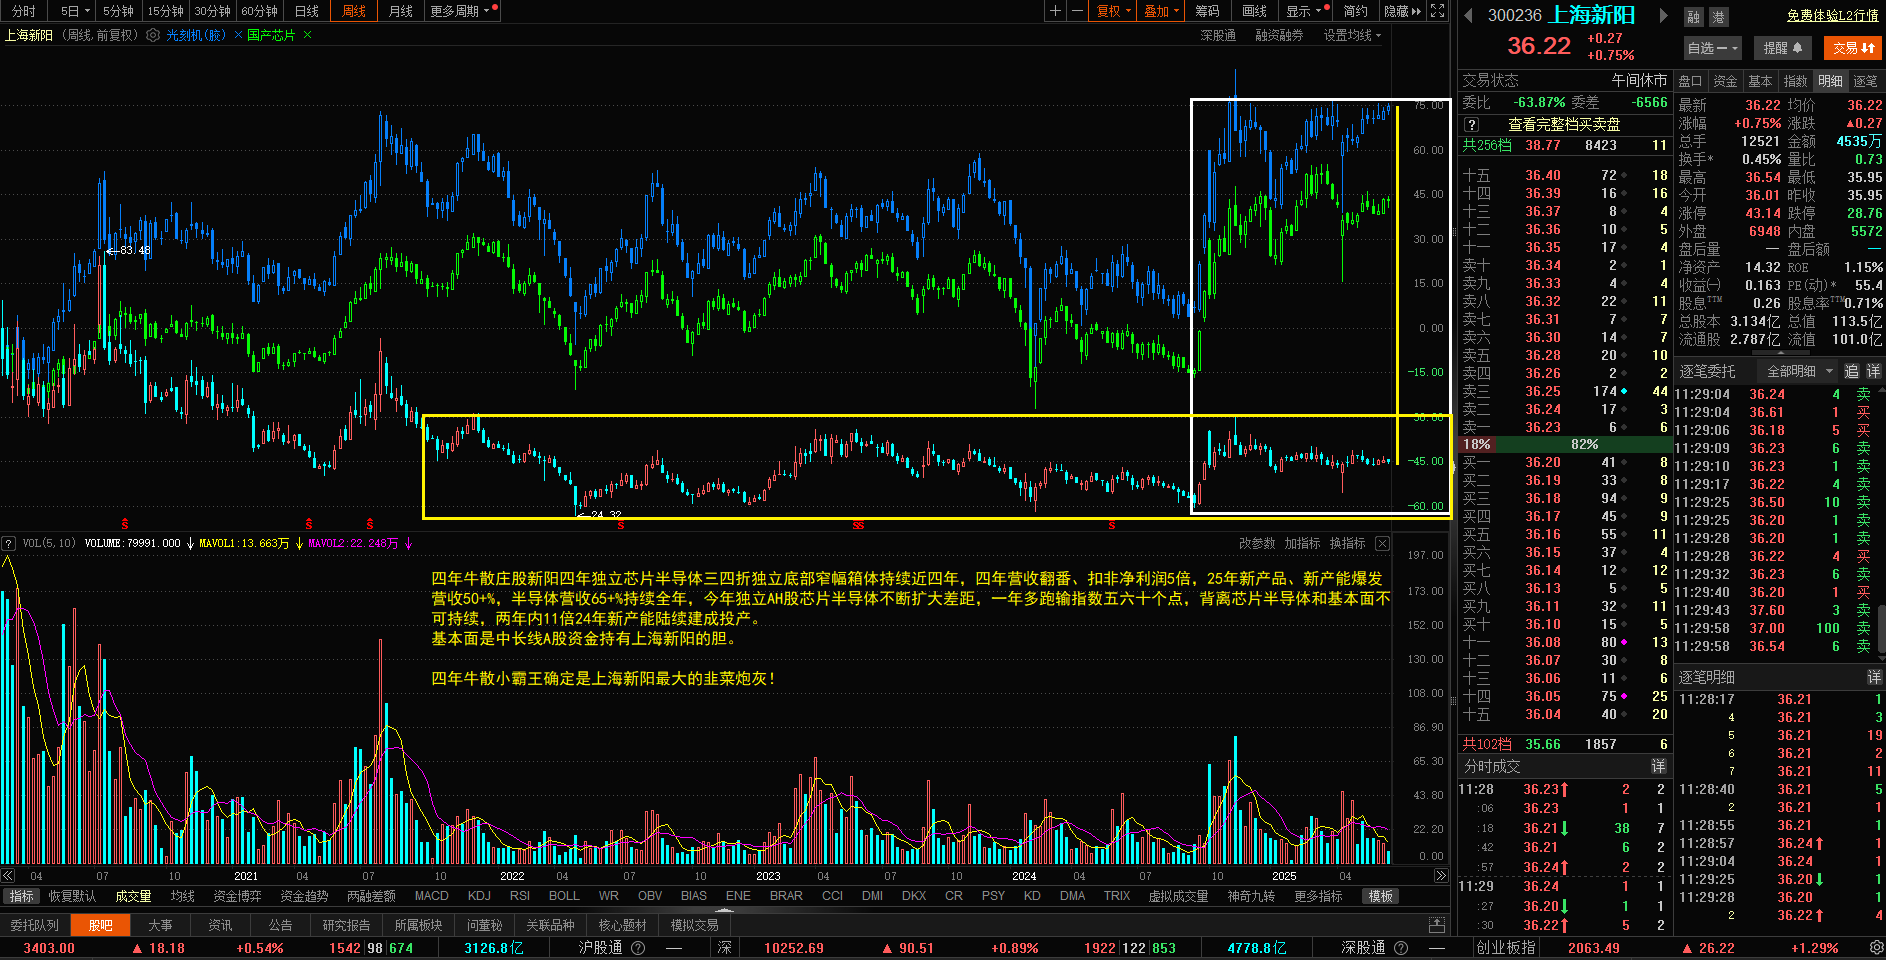Screen dimensions: 1886x960
Task: Expand collapse handle above bottom tabs
Action: (725, 909)
